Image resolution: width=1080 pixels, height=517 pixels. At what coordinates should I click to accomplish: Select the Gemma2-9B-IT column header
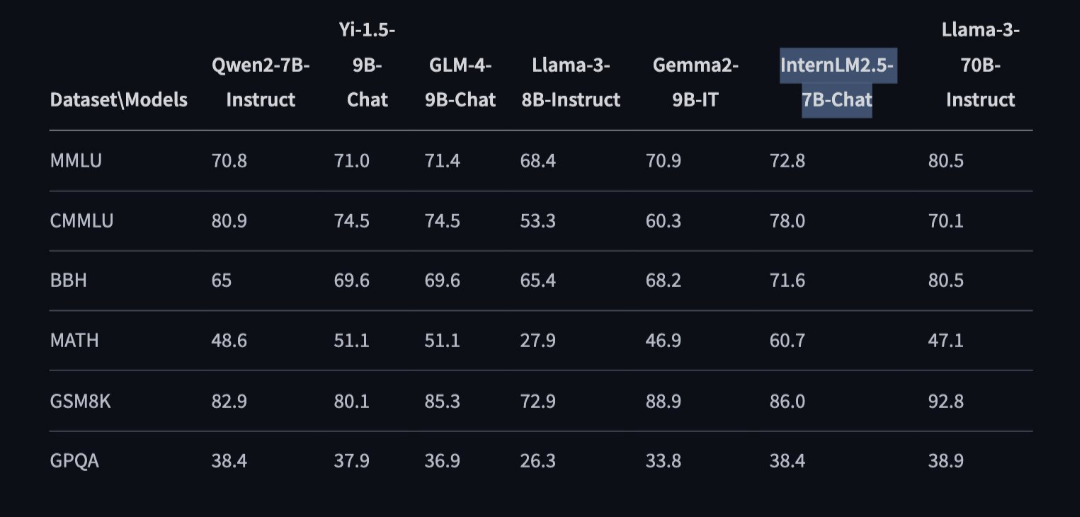point(696,83)
